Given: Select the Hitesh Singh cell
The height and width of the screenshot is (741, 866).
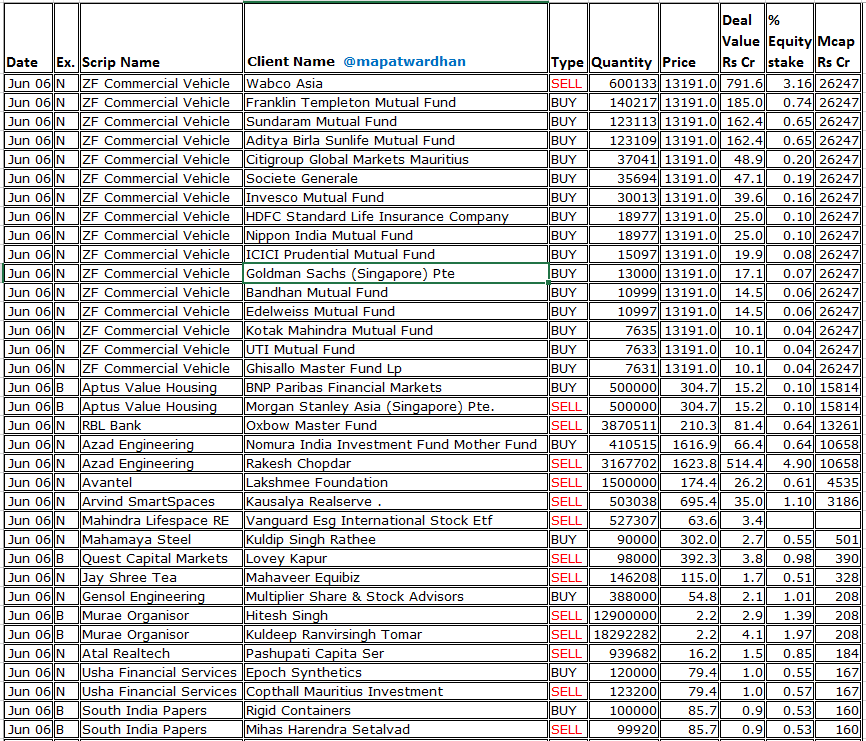Looking at the screenshot, I should click(x=395, y=616).
